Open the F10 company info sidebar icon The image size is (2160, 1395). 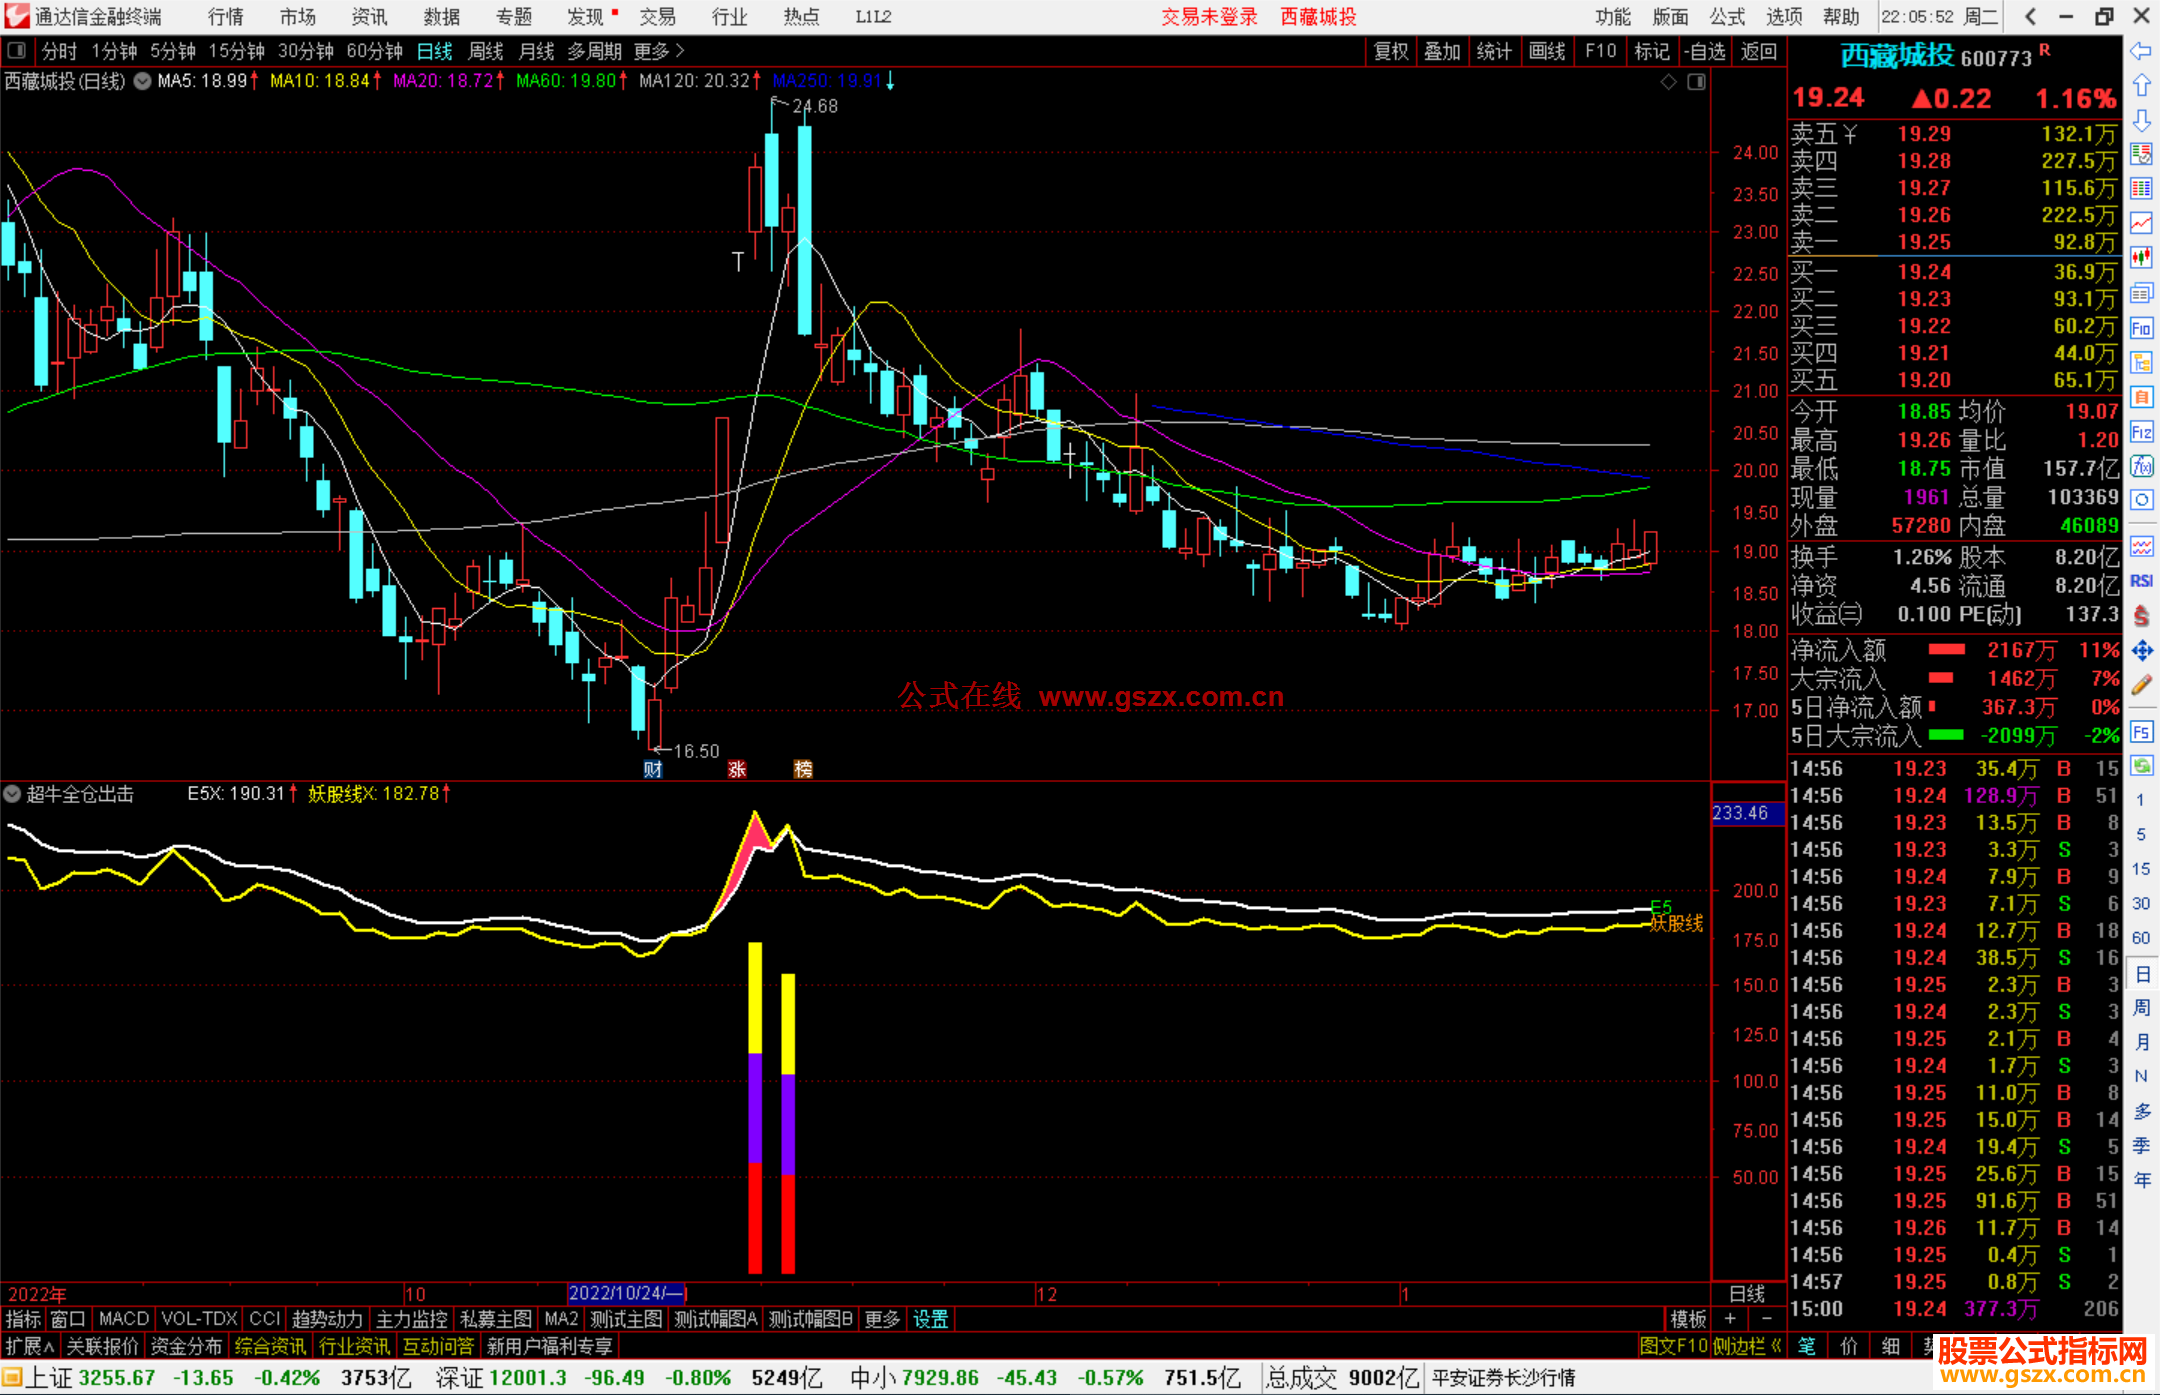2141,329
